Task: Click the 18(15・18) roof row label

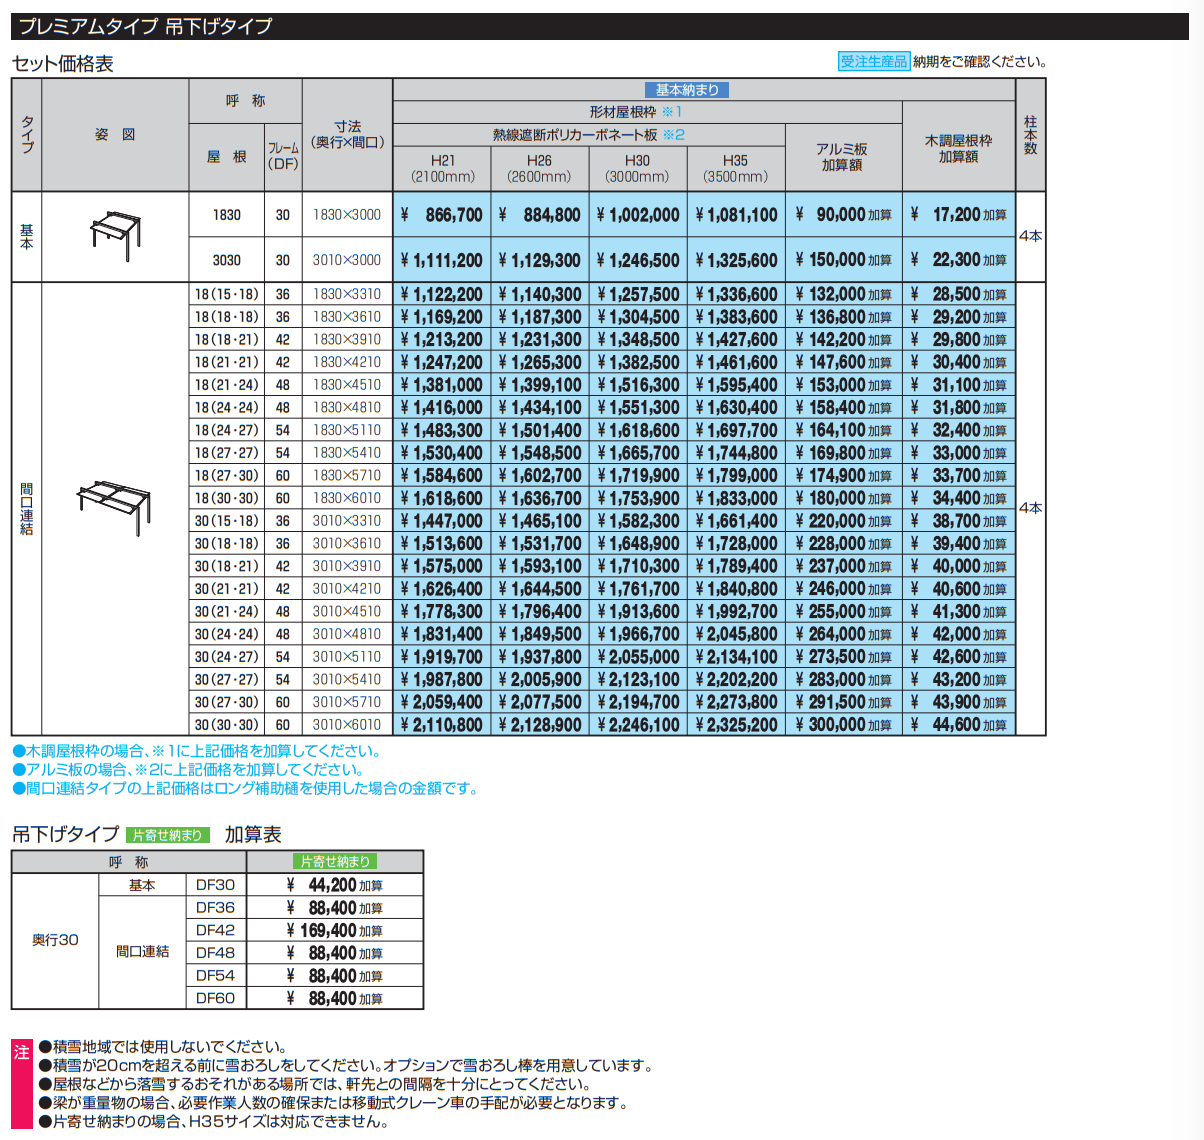Action: [x=226, y=295]
